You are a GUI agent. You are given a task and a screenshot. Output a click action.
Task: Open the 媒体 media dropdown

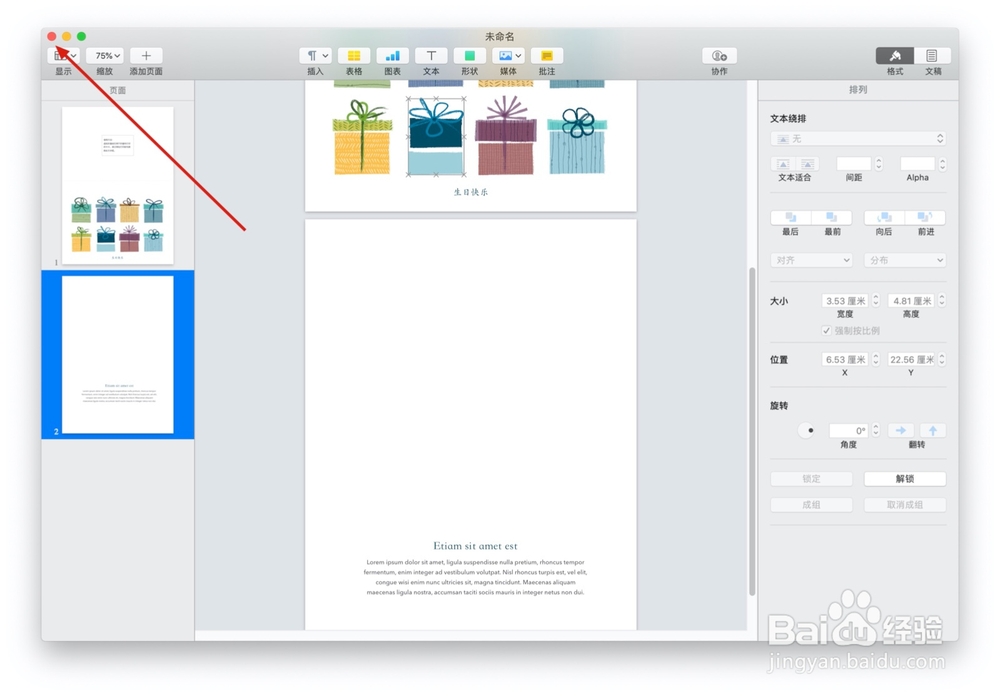(x=508, y=56)
